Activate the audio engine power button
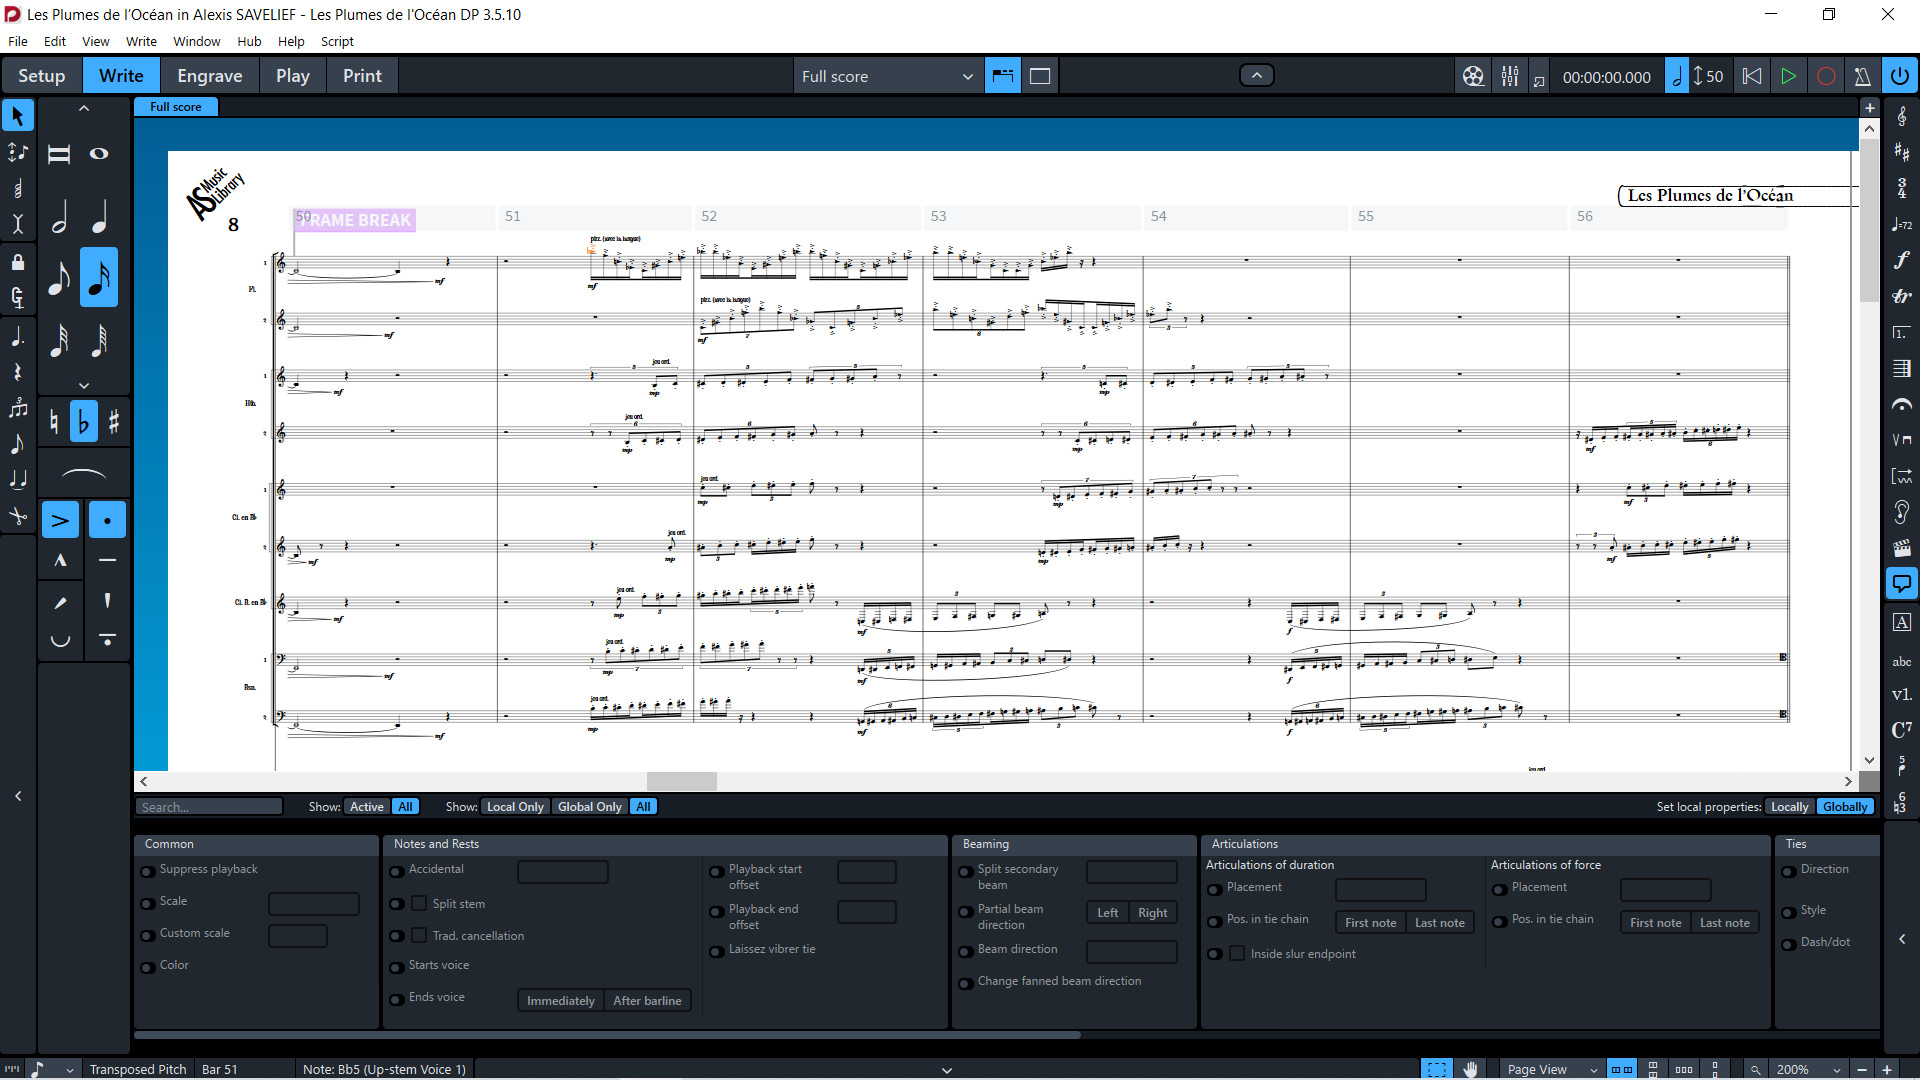This screenshot has width=1920, height=1080. pyautogui.click(x=1899, y=76)
